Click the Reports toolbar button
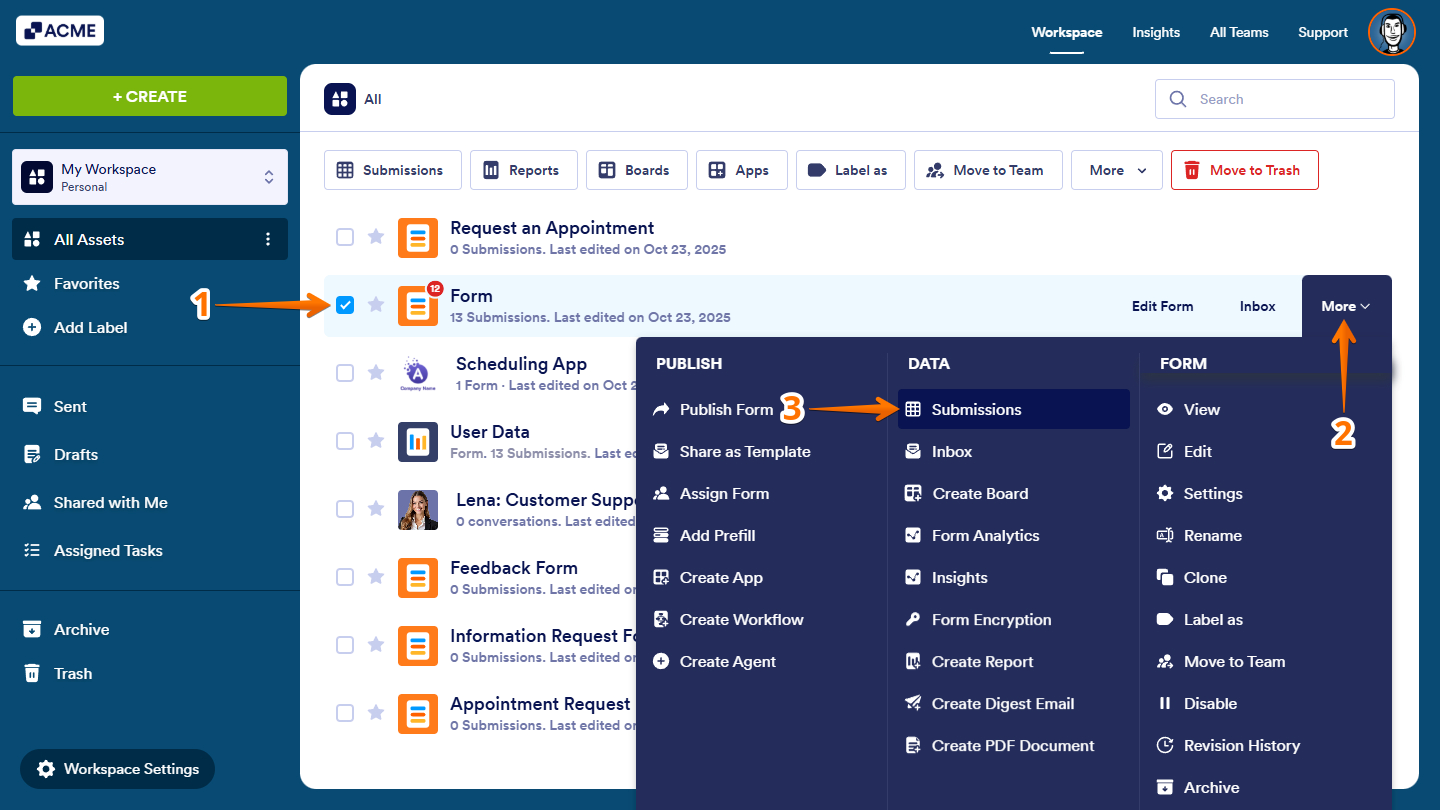This screenshot has width=1440, height=810. 523,170
